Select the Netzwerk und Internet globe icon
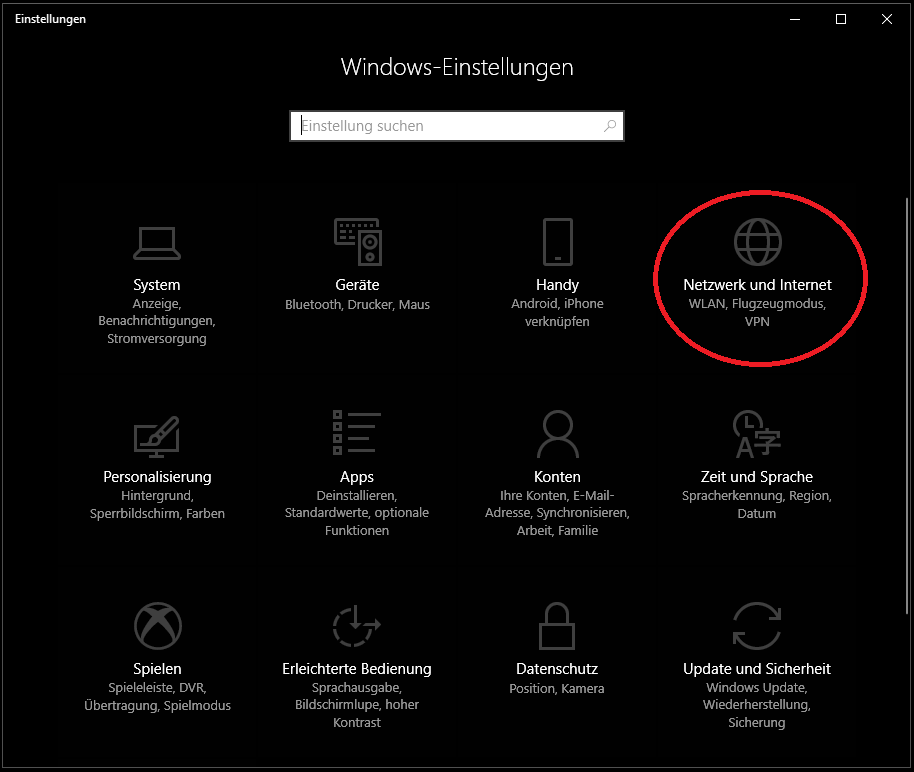 tap(757, 242)
